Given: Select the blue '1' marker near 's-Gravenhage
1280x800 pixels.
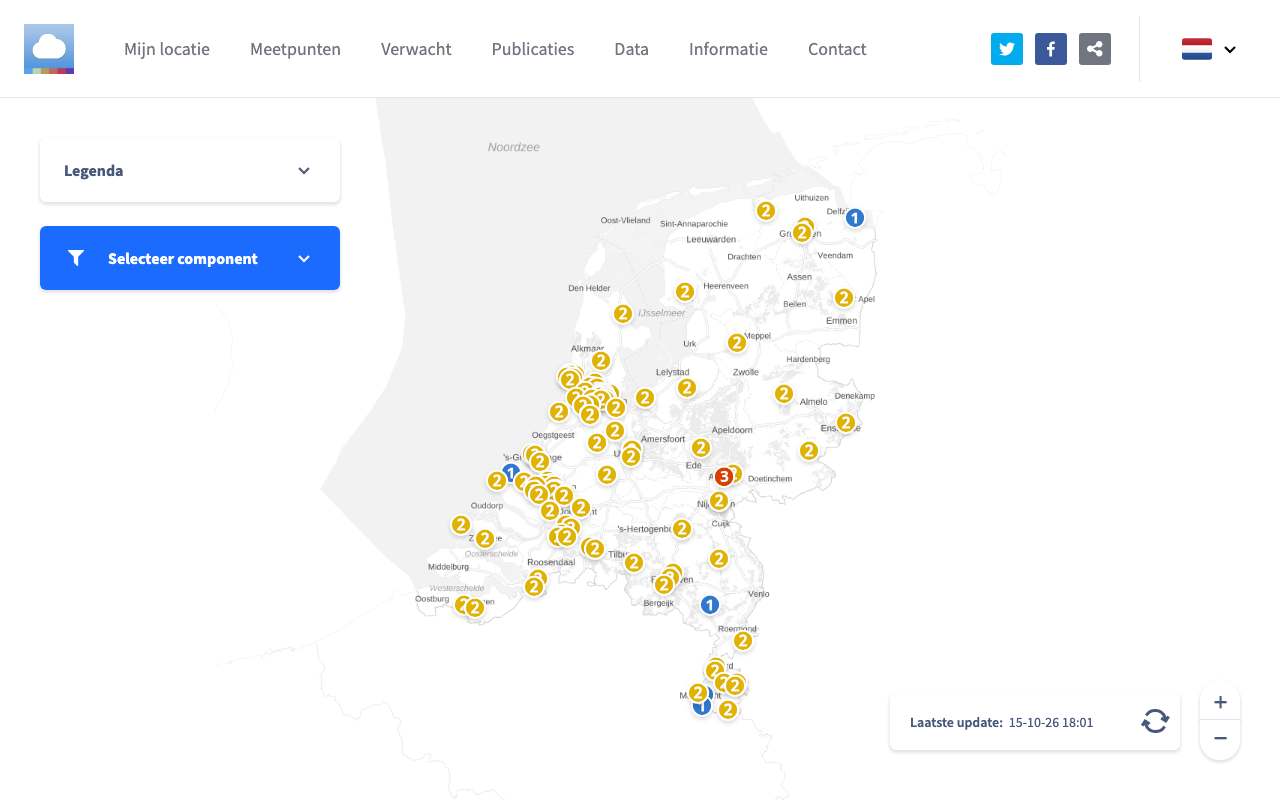Looking at the screenshot, I should pos(511,472).
